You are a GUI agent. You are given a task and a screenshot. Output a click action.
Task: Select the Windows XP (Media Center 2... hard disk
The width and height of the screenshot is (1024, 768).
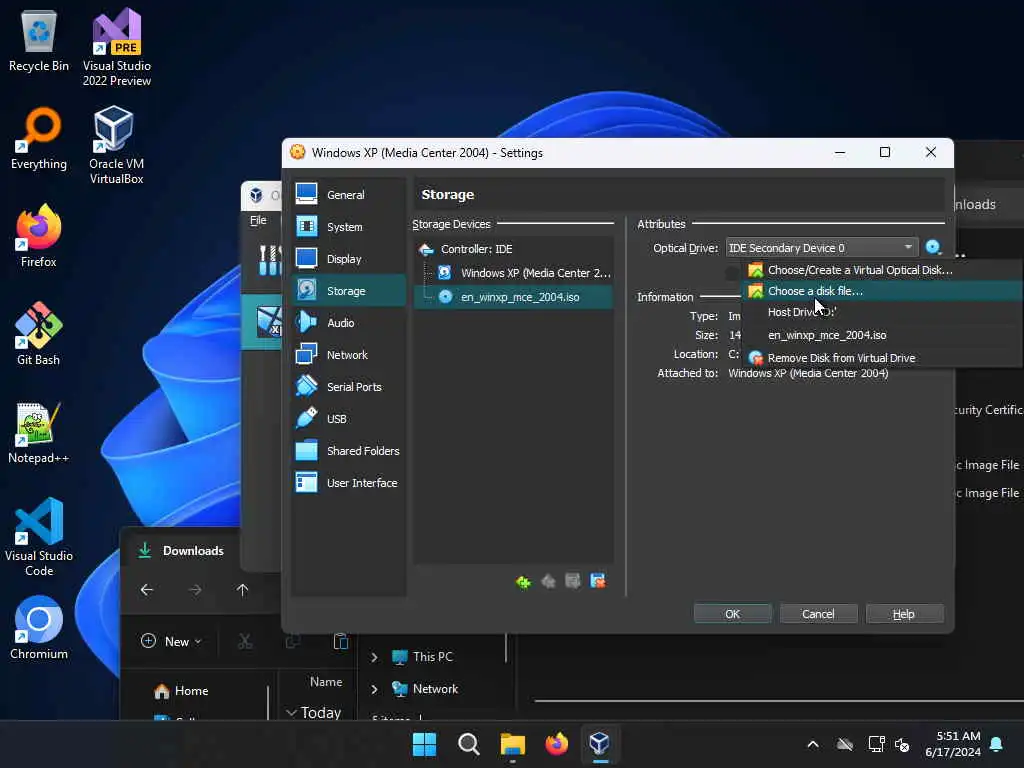point(514,273)
